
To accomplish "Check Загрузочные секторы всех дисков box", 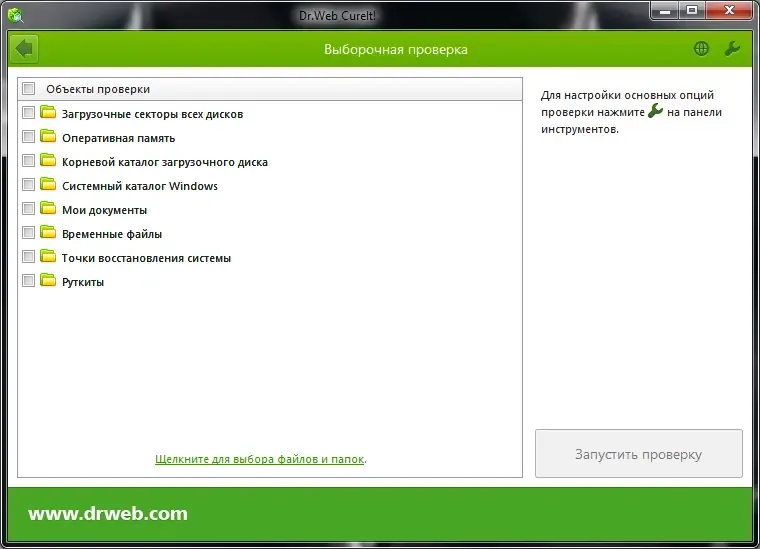I will click(29, 113).
